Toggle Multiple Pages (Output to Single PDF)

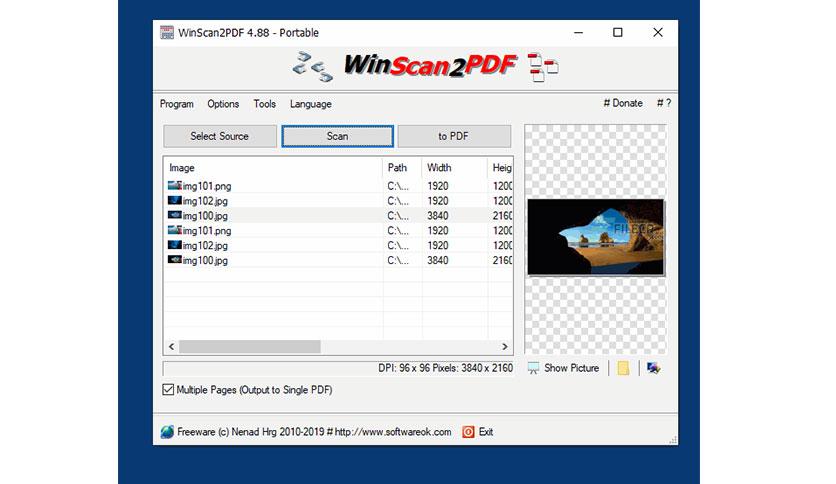168,390
